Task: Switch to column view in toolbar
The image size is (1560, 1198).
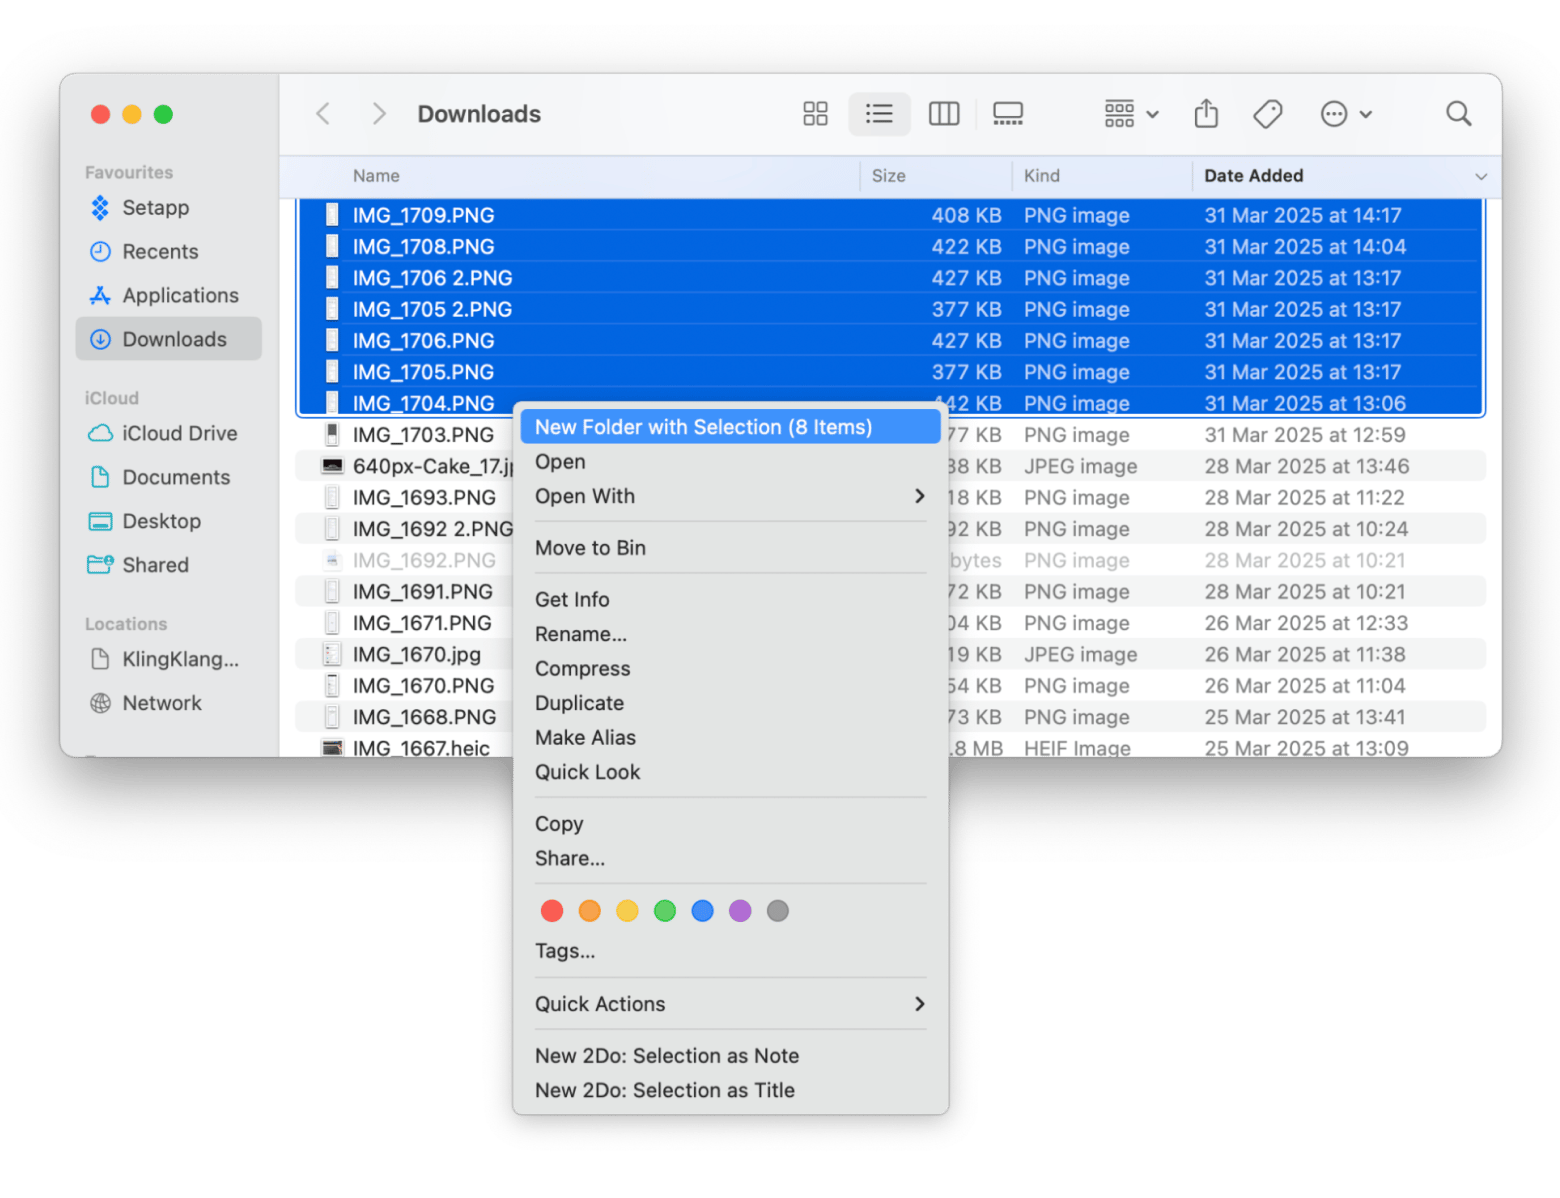Action: 943,113
